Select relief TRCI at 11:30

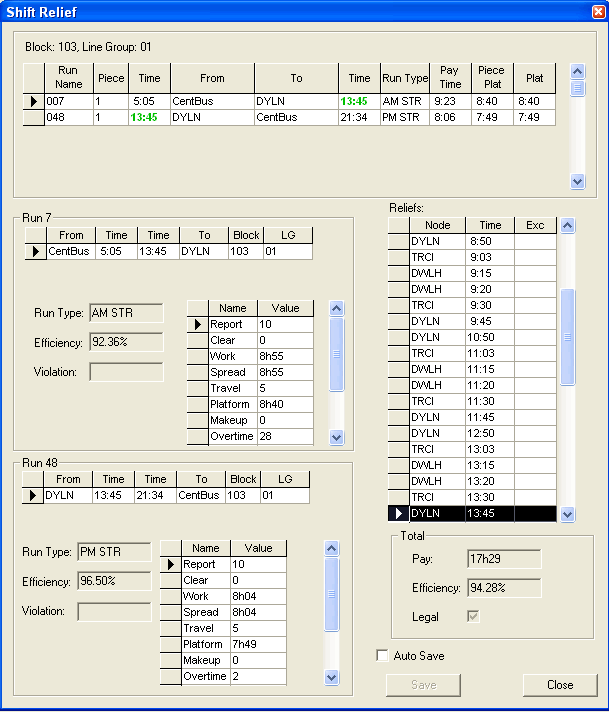point(472,401)
